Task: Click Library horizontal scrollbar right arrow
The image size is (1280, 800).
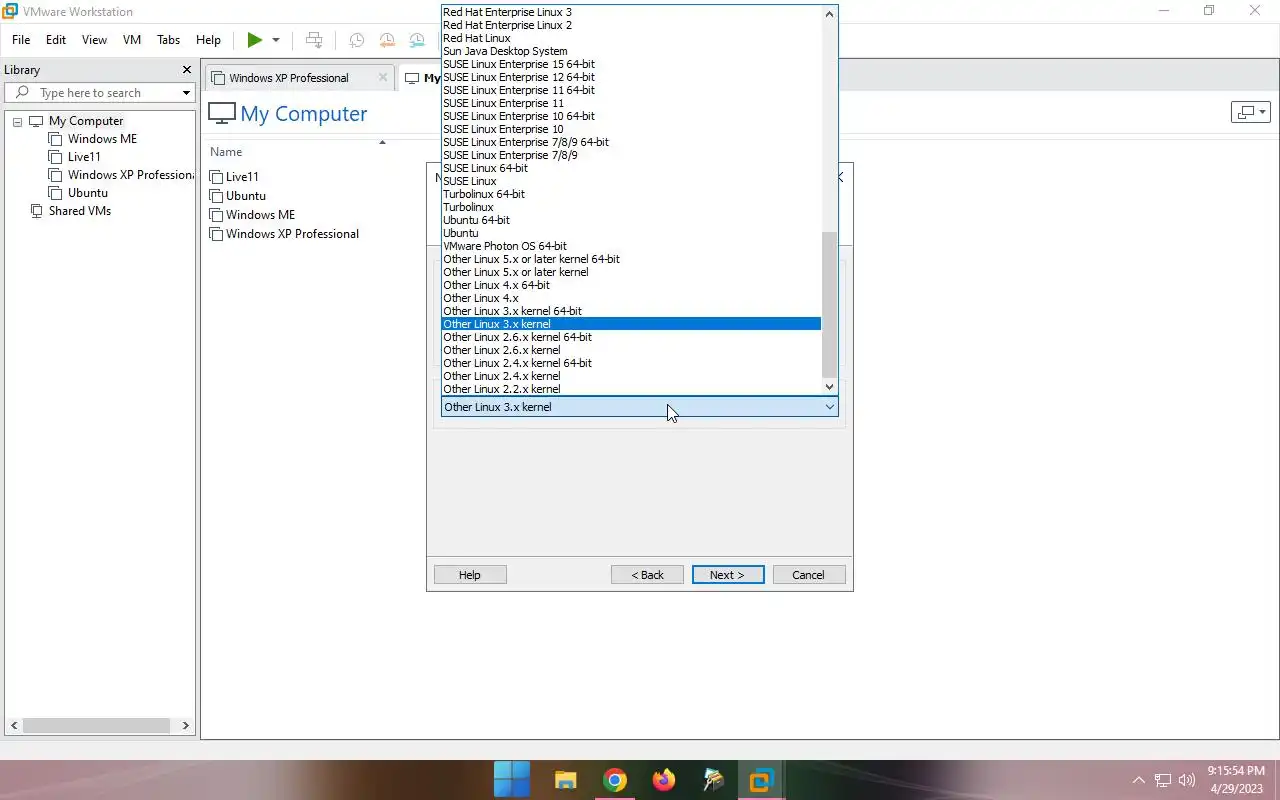Action: click(x=185, y=726)
